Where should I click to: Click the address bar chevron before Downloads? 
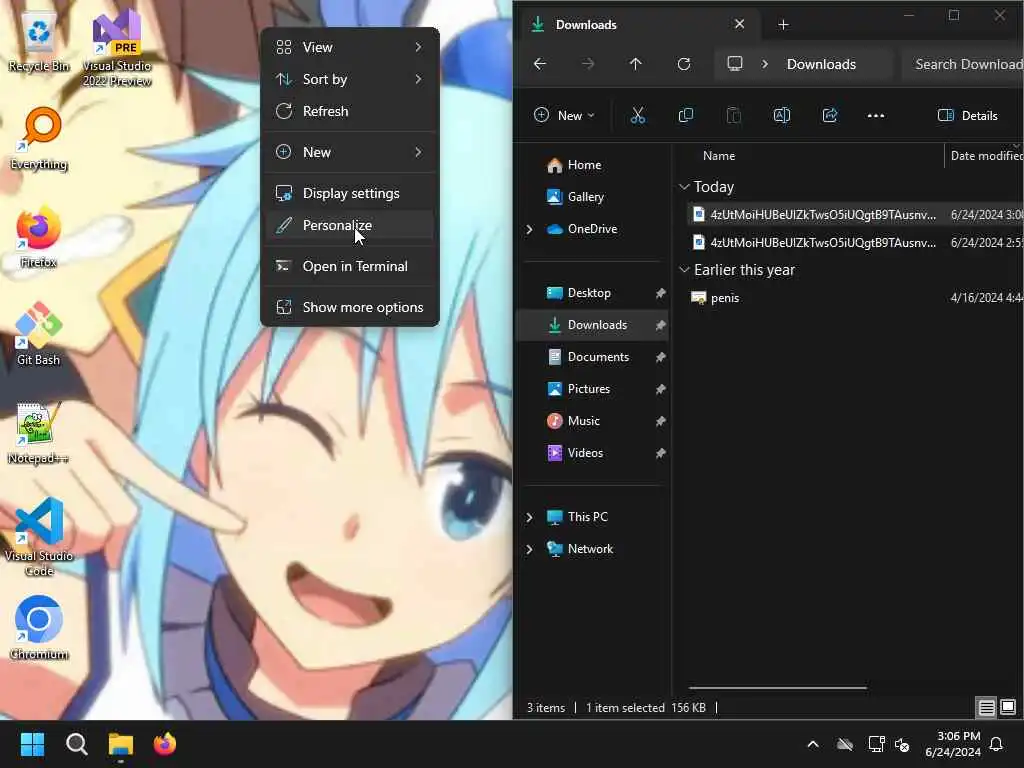click(765, 64)
